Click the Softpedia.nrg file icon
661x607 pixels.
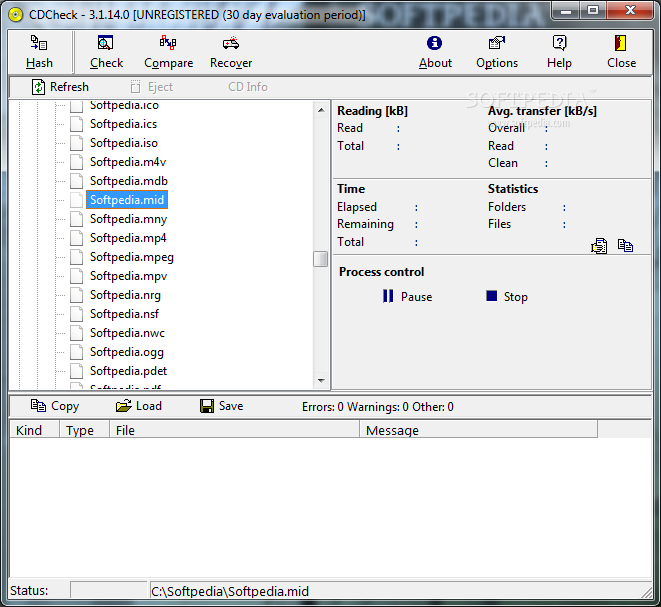(76, 295)
